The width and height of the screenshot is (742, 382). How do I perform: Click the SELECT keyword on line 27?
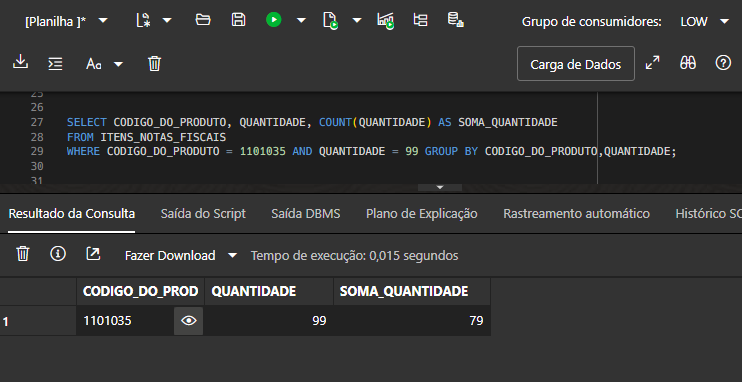click(x=87, y=123)
